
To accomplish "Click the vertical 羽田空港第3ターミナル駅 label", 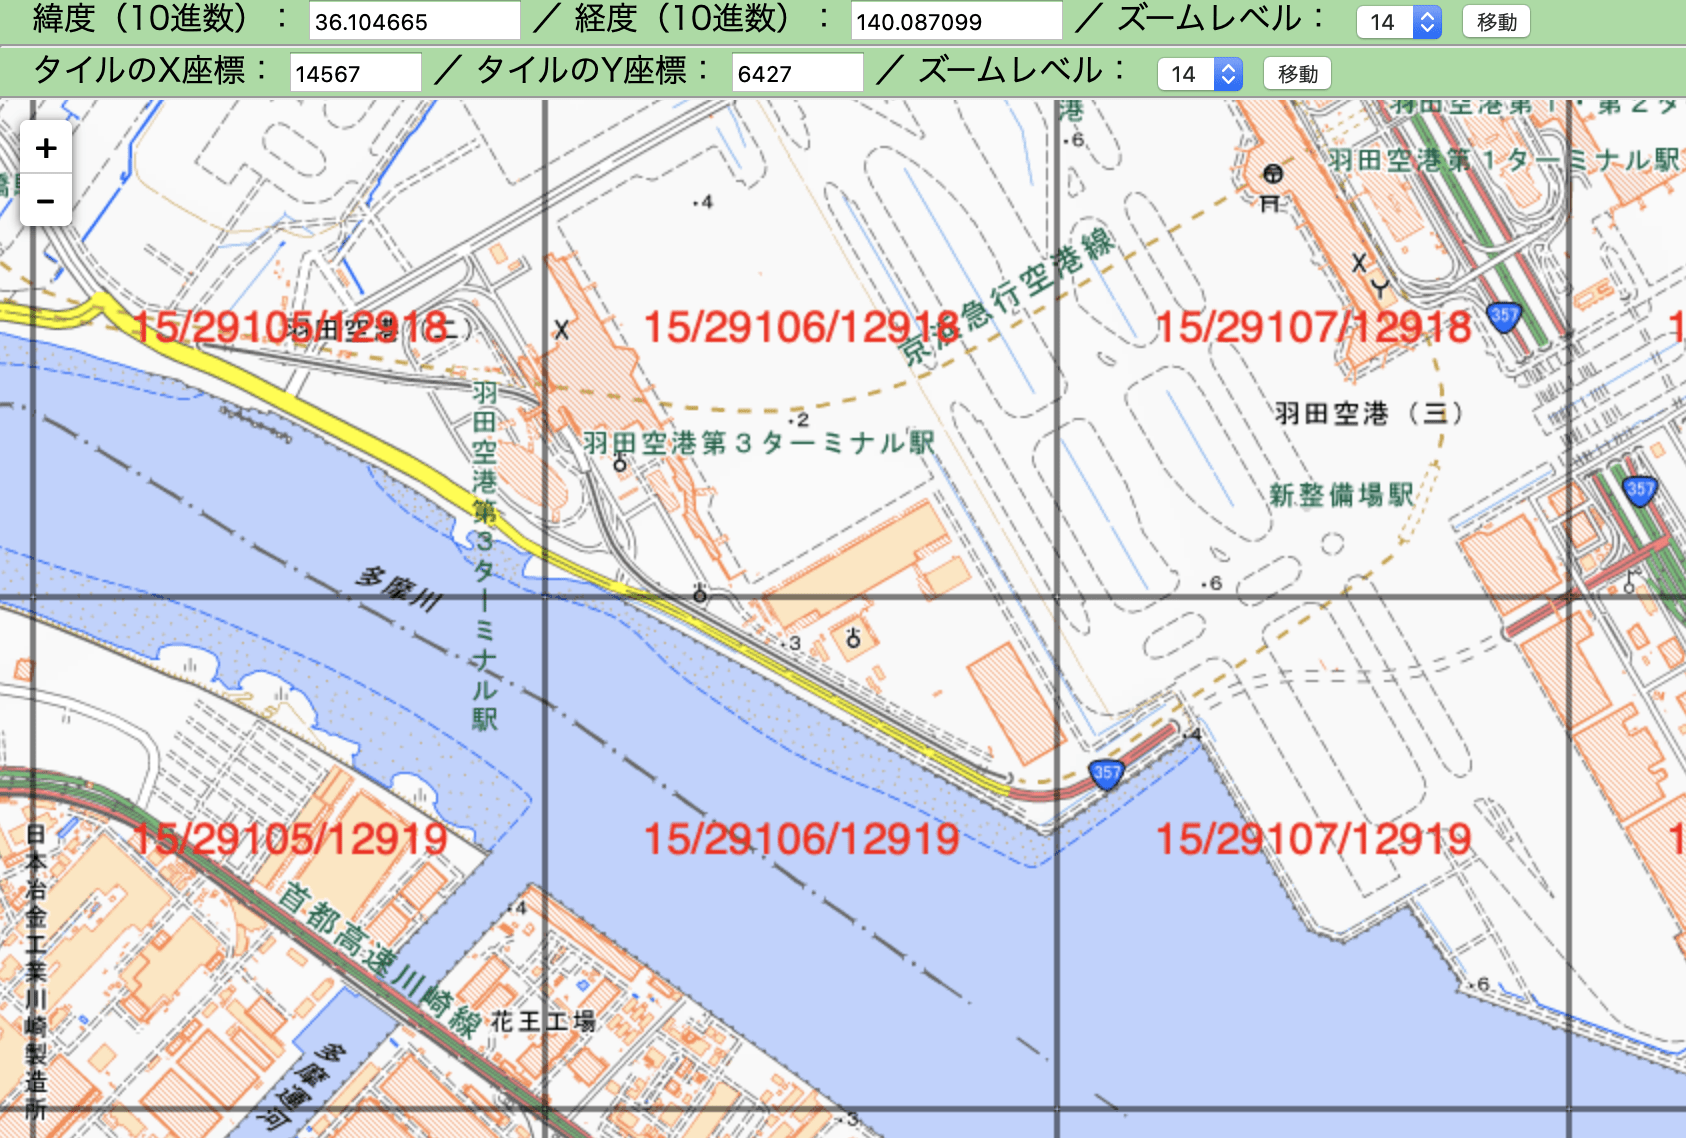I will (484, 556).
